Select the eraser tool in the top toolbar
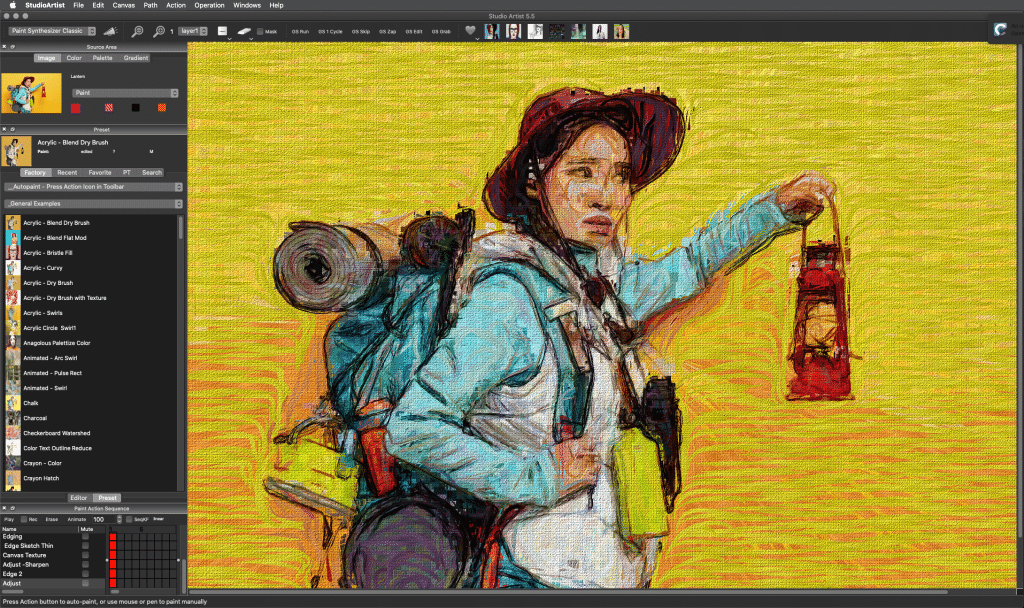This screenshot has height=608, width=1024. pyautogui.click(x=242, y=31)
